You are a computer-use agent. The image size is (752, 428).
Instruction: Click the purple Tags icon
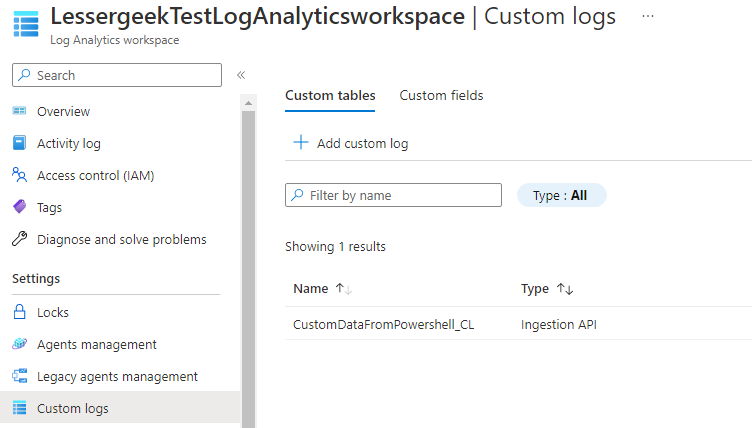point(19,207)
